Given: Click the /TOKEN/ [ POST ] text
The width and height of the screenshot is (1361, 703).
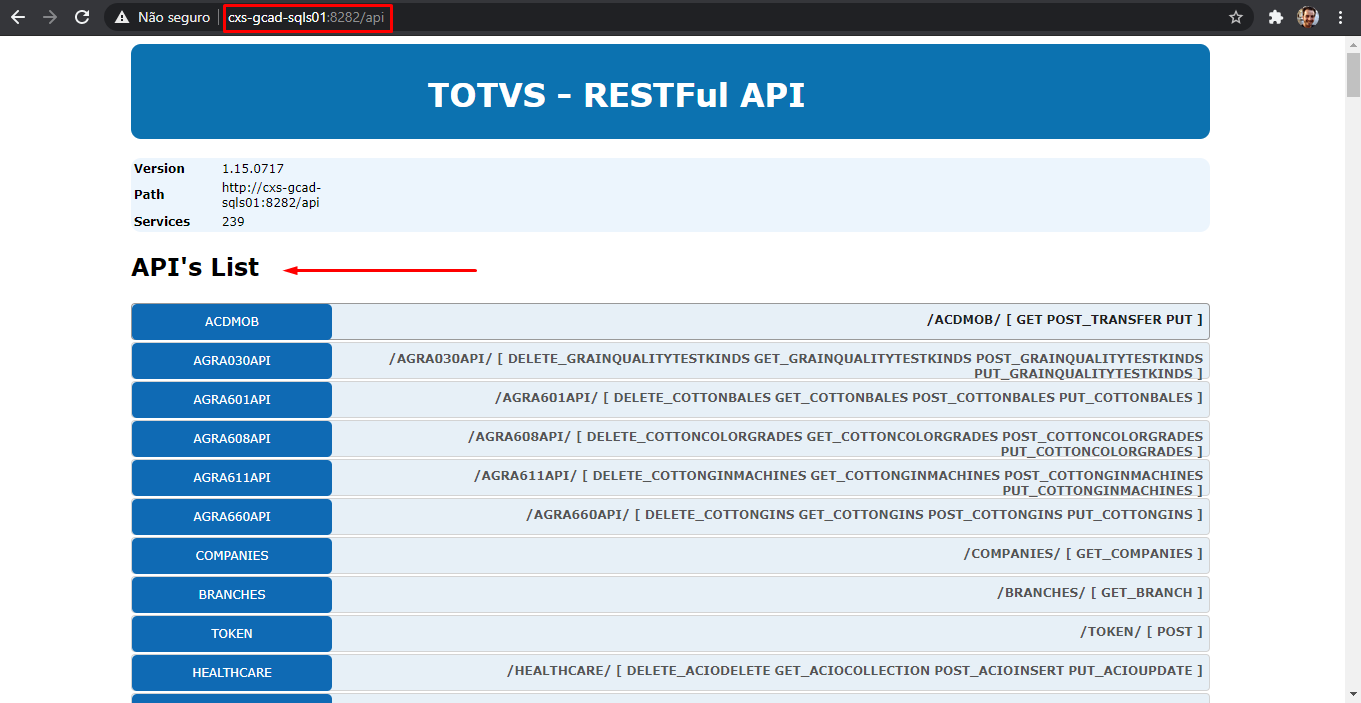Looking at the screenshot, I should [1141, 632].
